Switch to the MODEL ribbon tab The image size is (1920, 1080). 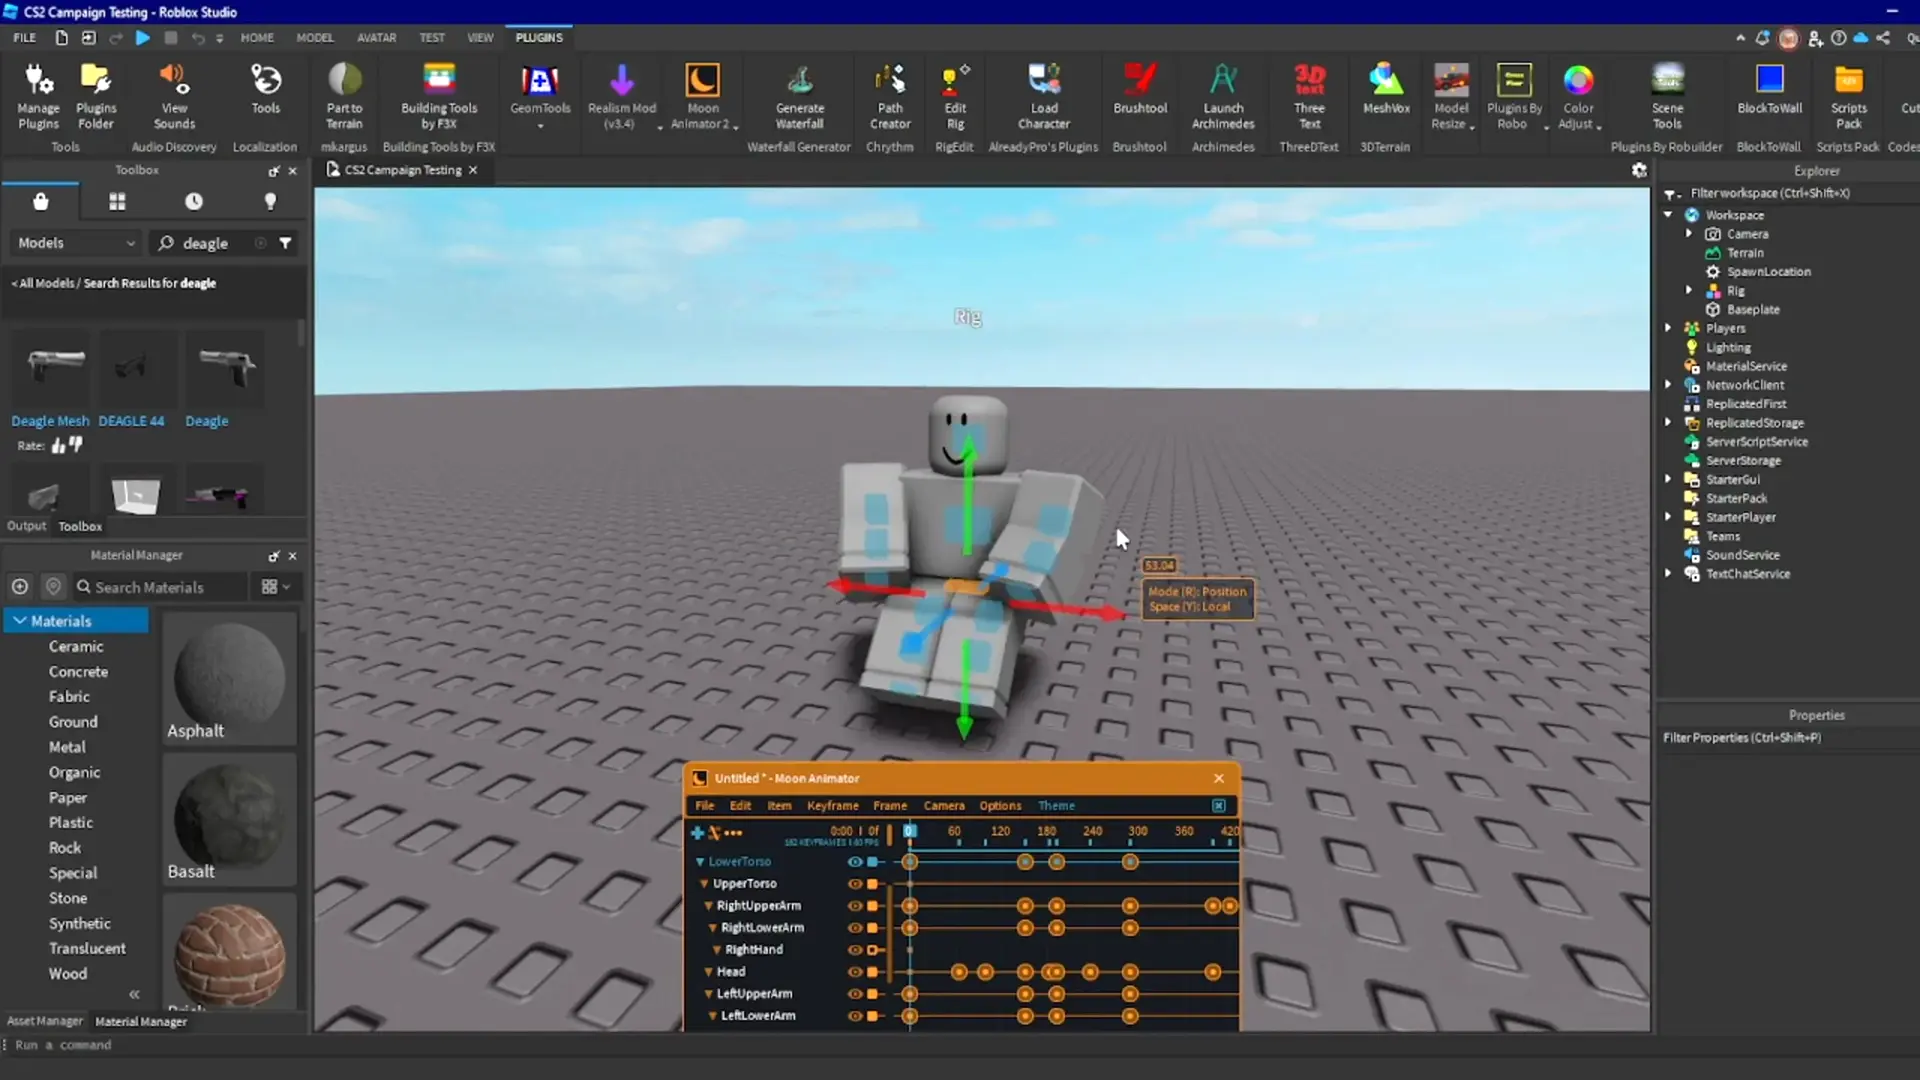pyautogui.click(x=314, y=37)
